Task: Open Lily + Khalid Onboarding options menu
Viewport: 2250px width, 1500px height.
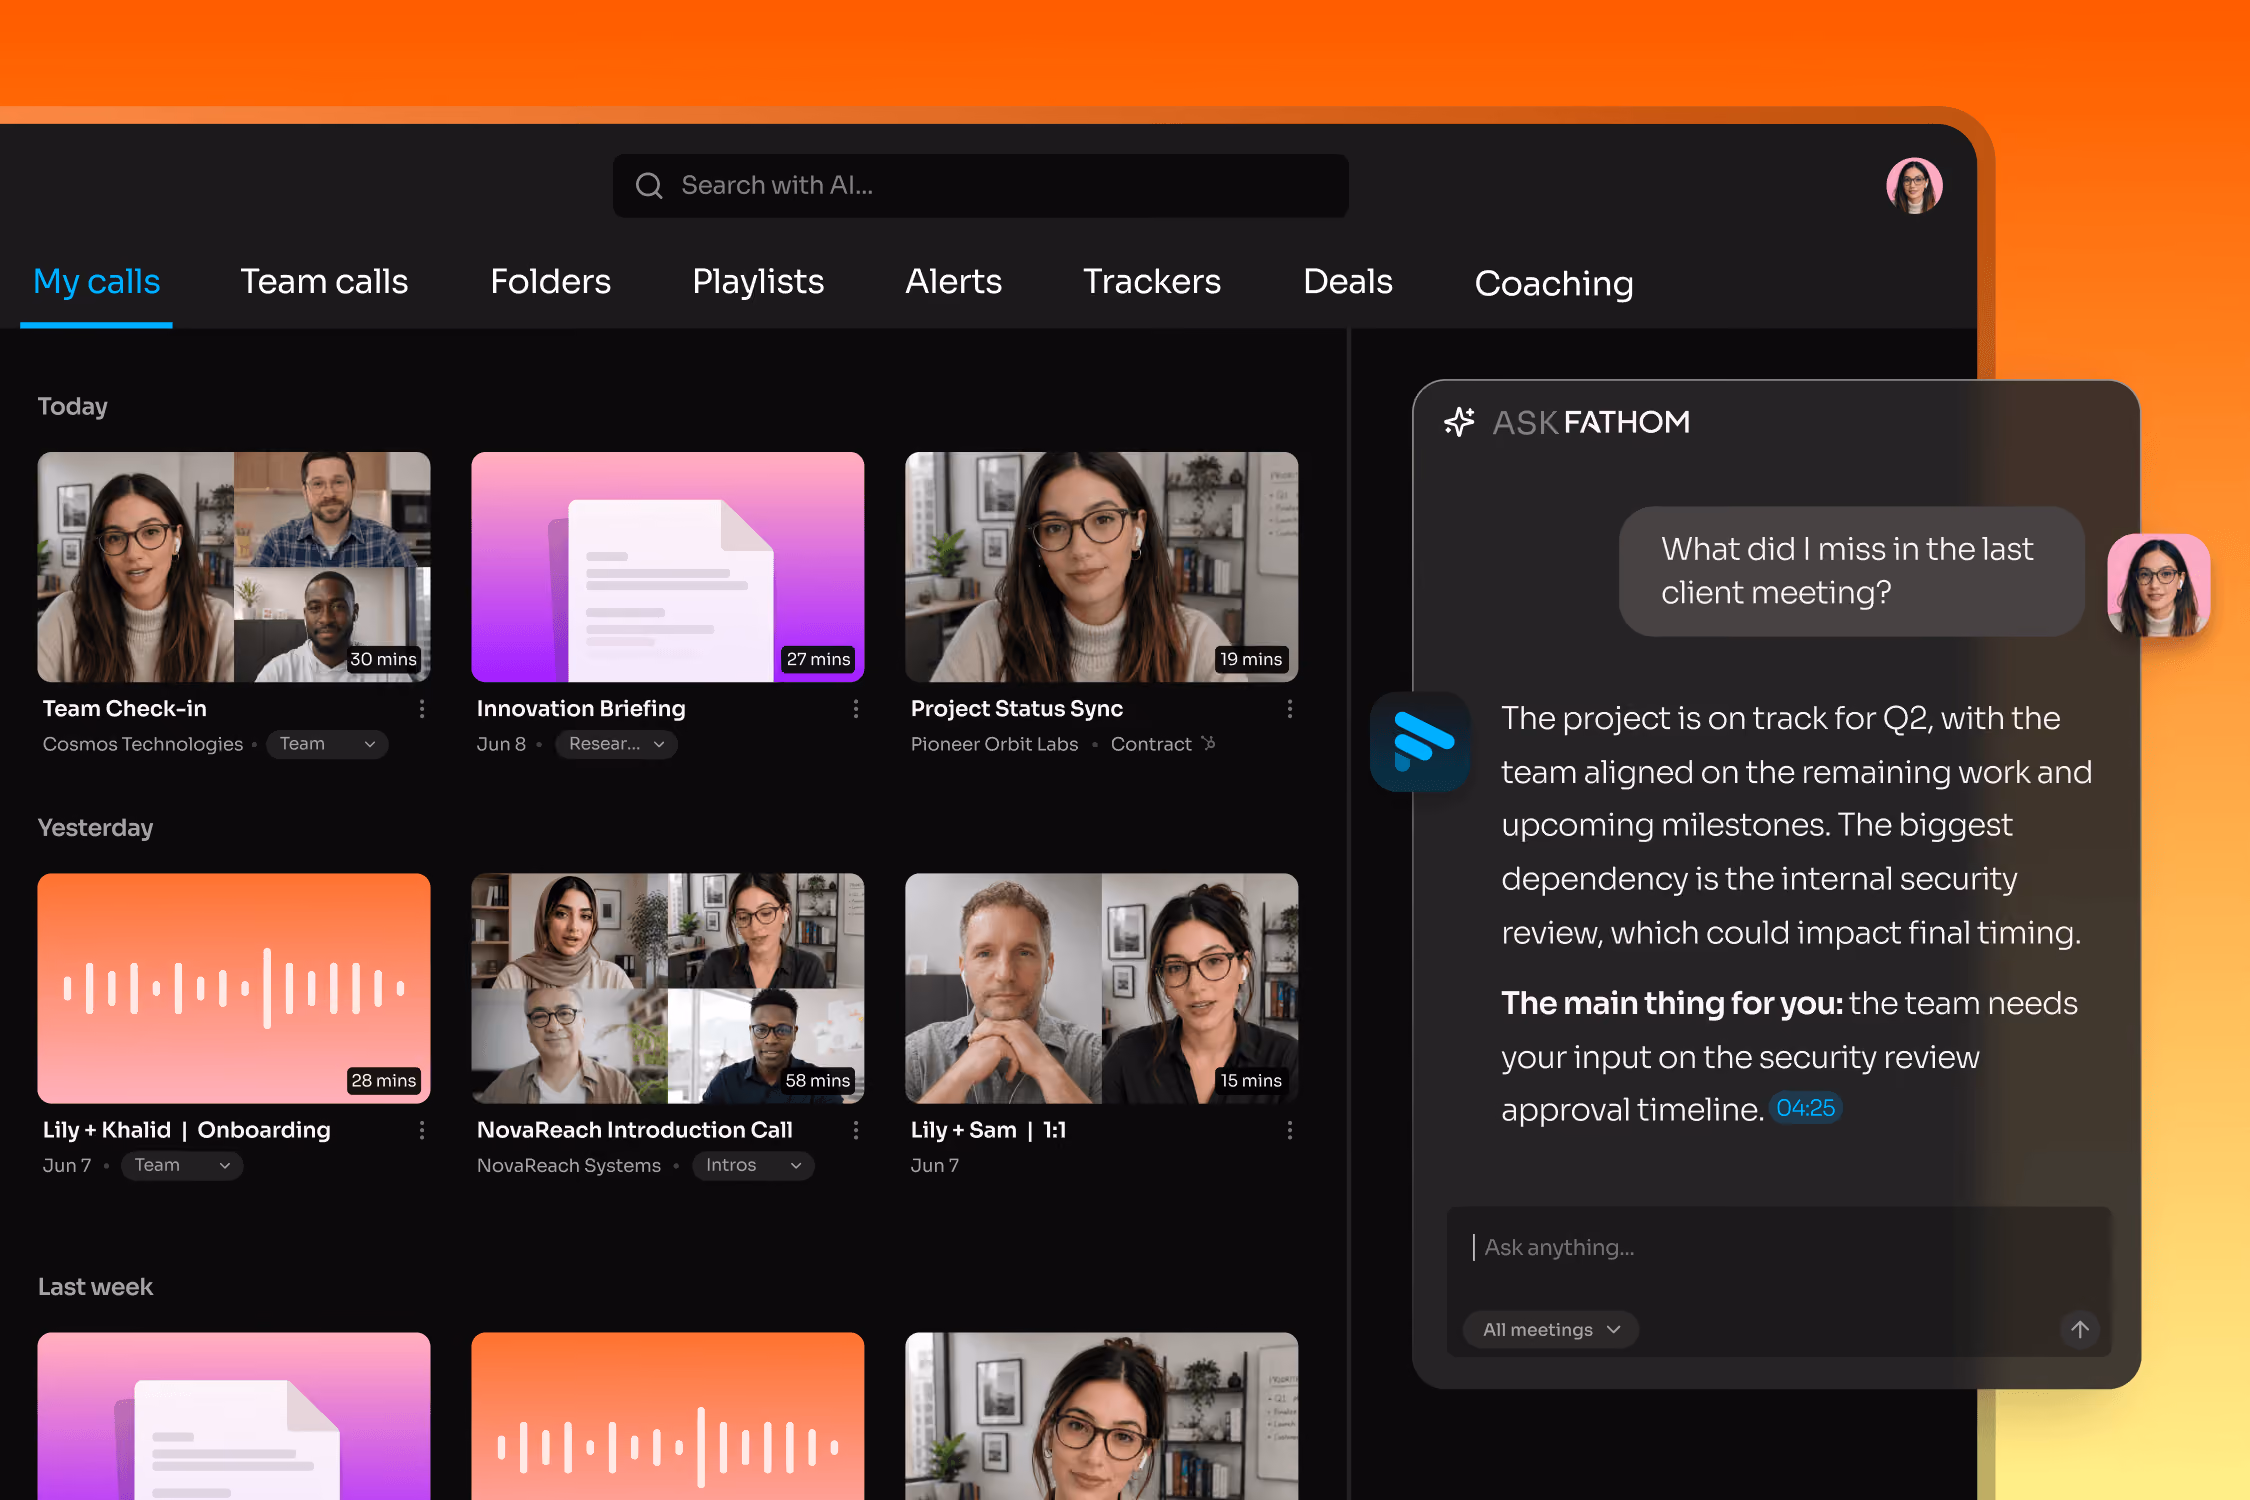Action: tap(422, 1130)
